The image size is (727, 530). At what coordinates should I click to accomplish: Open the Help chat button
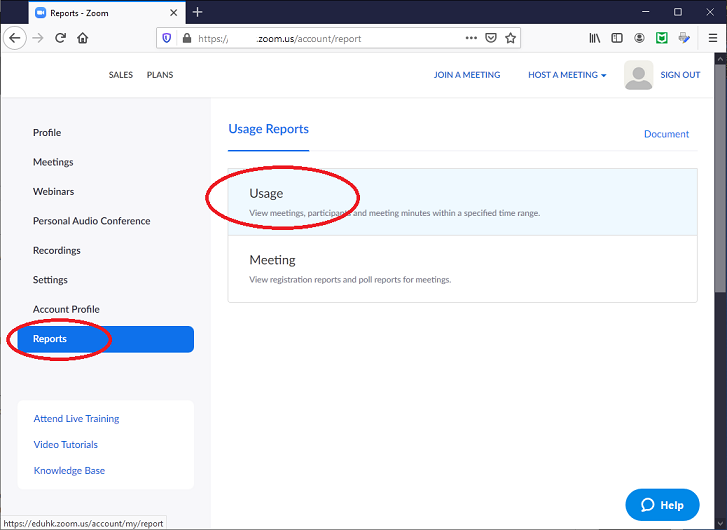(x=662, y=504)
